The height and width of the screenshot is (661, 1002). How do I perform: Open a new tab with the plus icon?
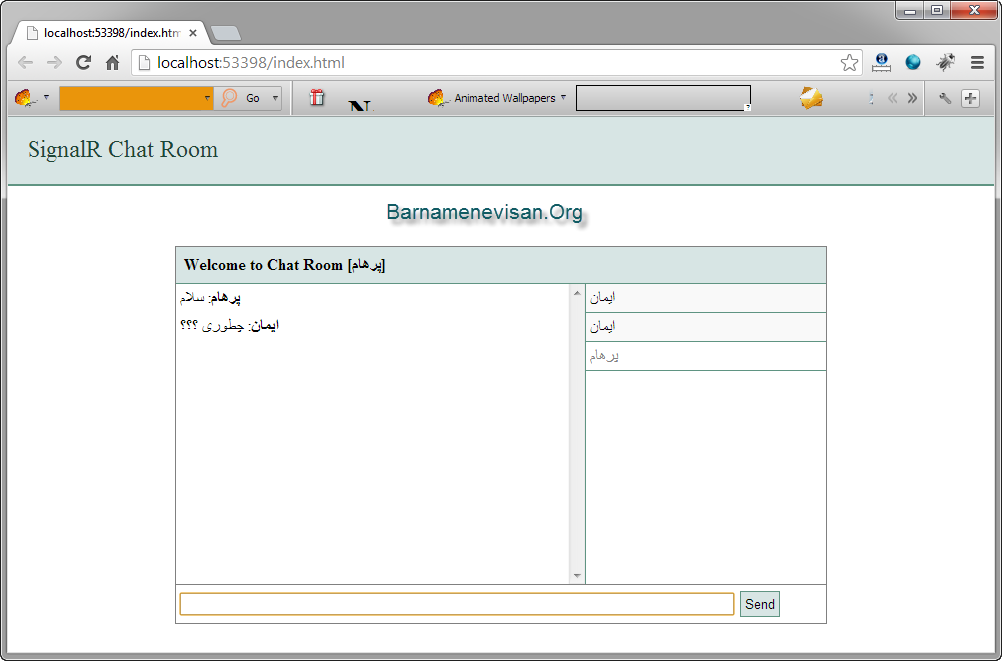pos(971,98)
